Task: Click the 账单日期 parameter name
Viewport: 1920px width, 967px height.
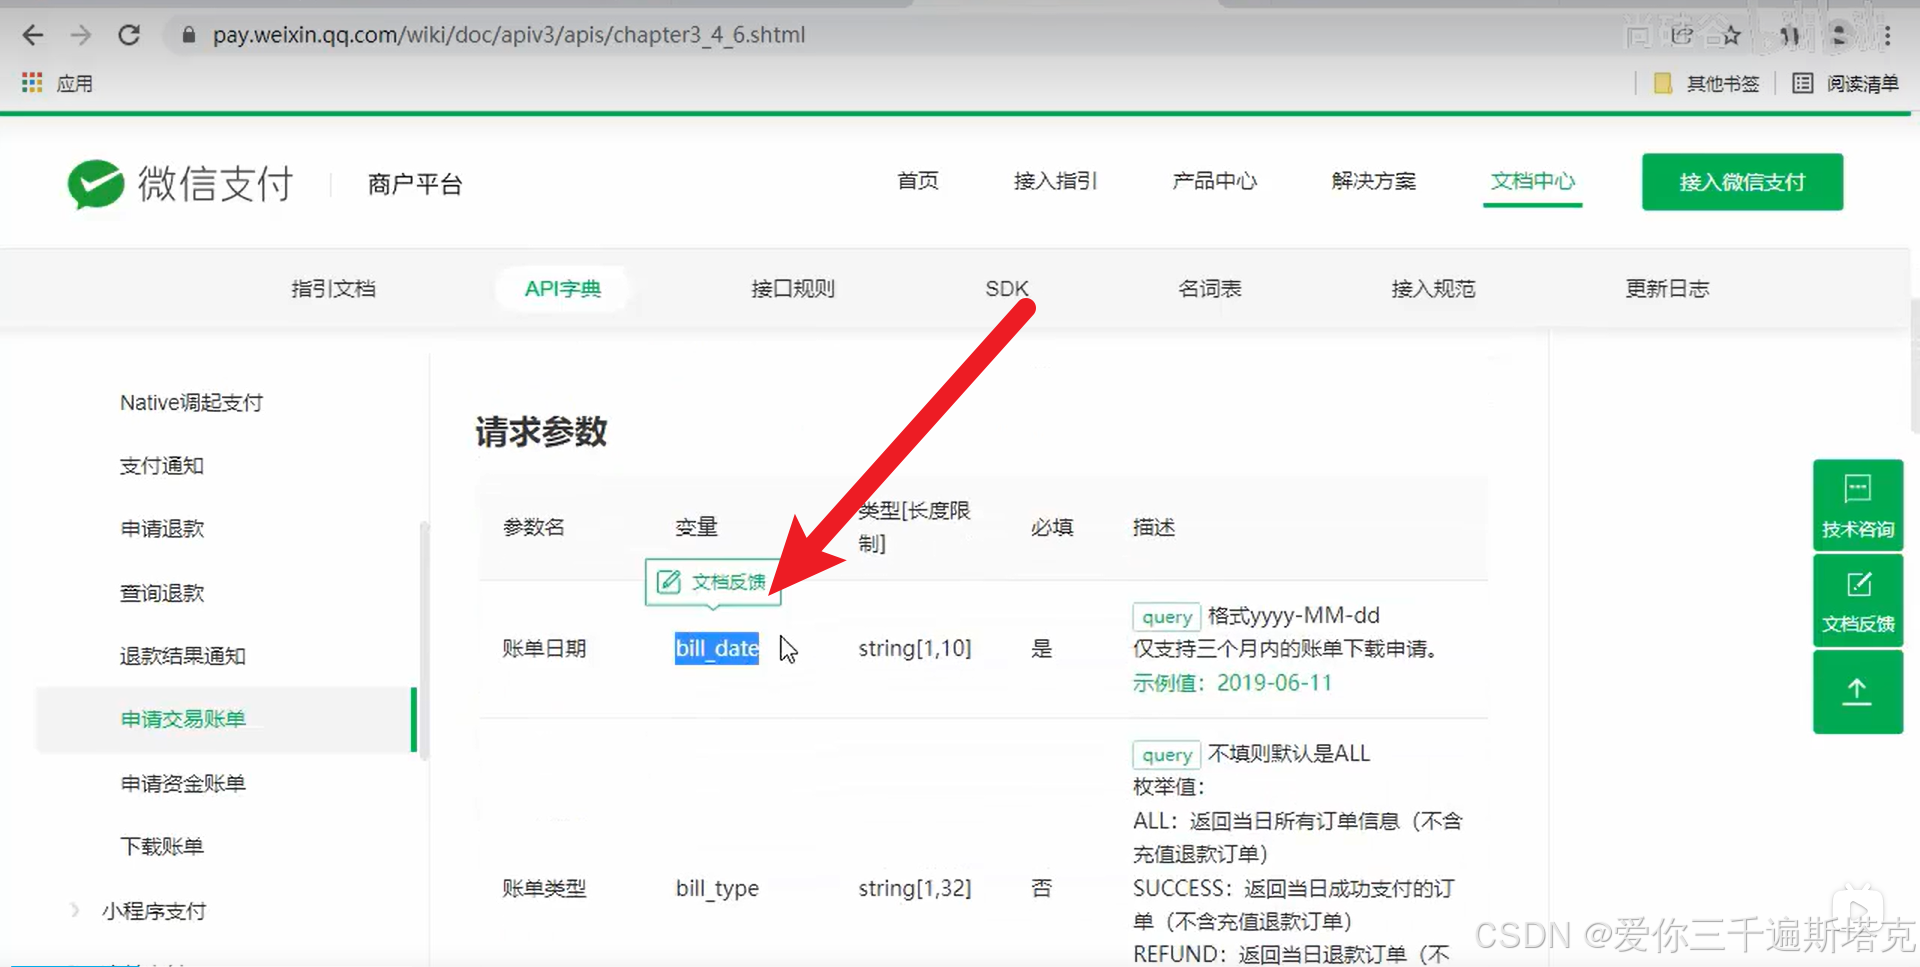Action: click(x=544, y=648)
